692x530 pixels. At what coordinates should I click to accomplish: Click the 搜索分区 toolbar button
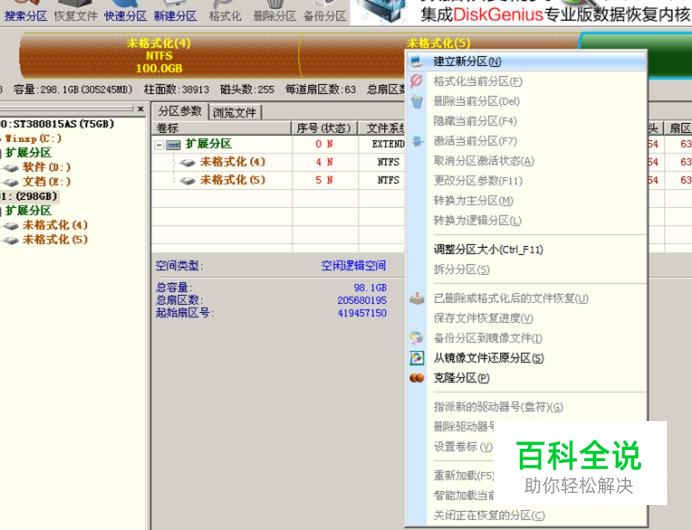pos(26,12)
